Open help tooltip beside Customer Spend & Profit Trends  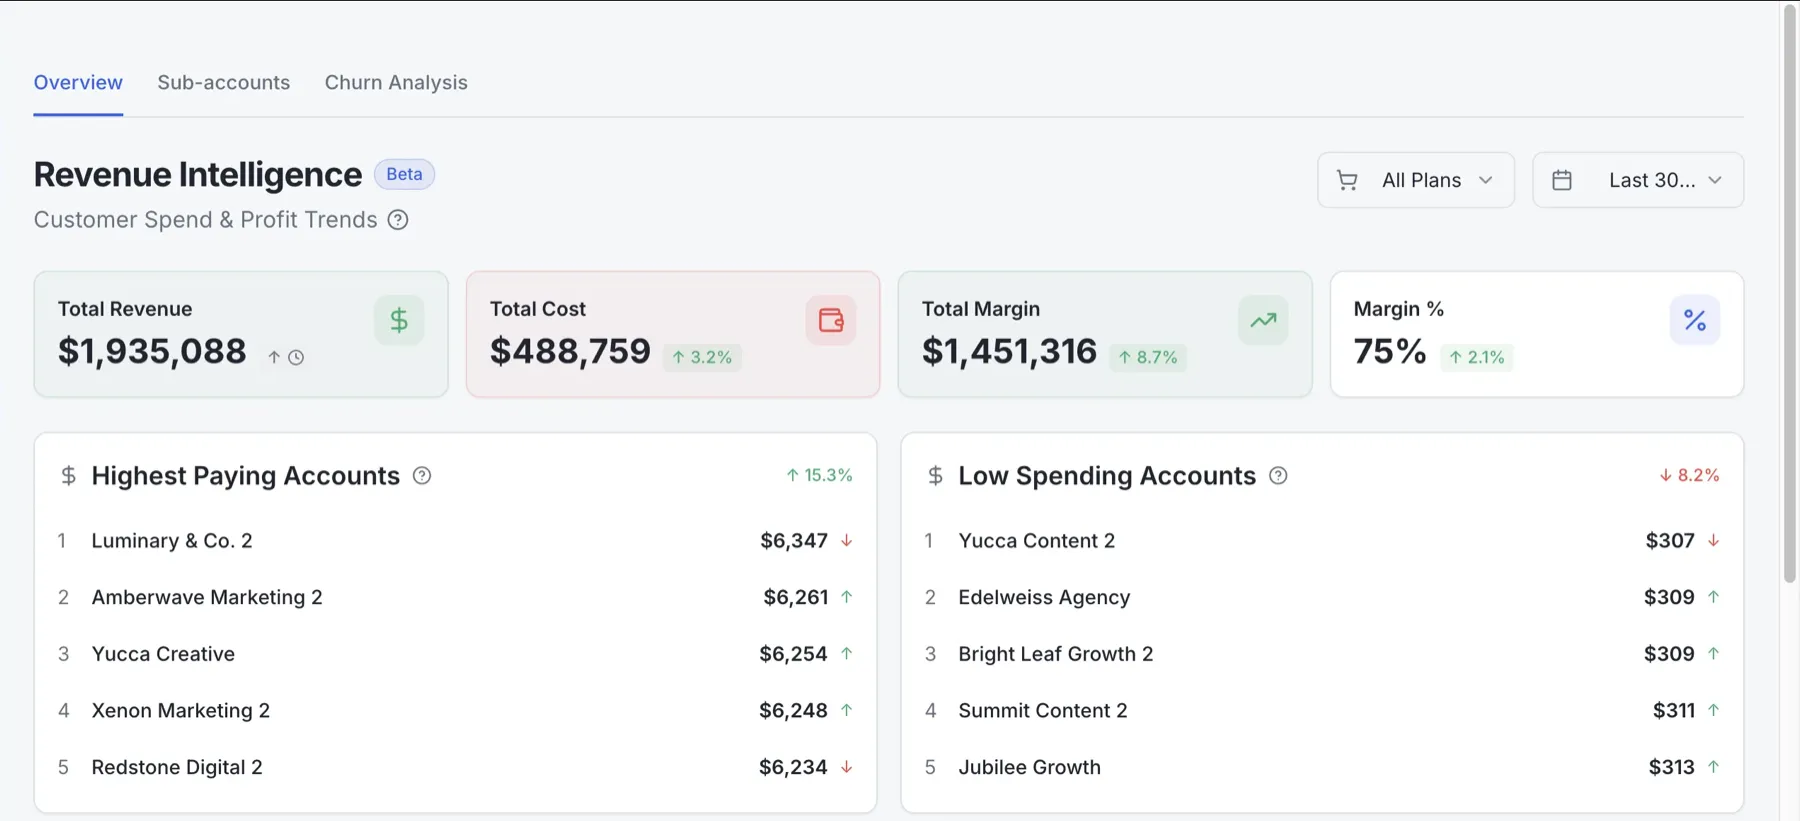point(398,220)
